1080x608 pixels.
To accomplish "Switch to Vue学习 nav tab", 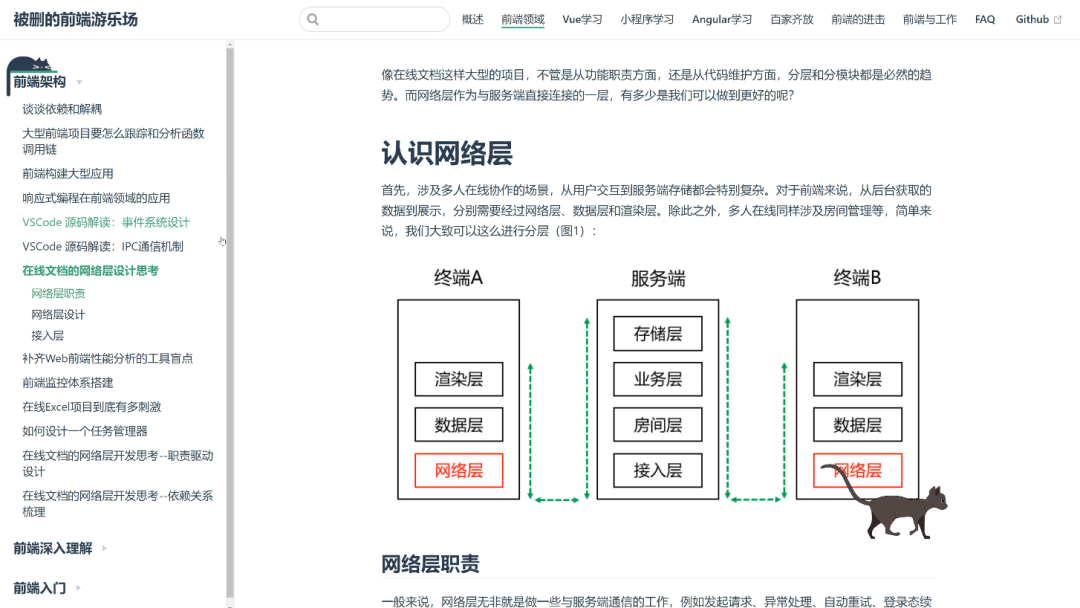I will click(x=582, y=20).
